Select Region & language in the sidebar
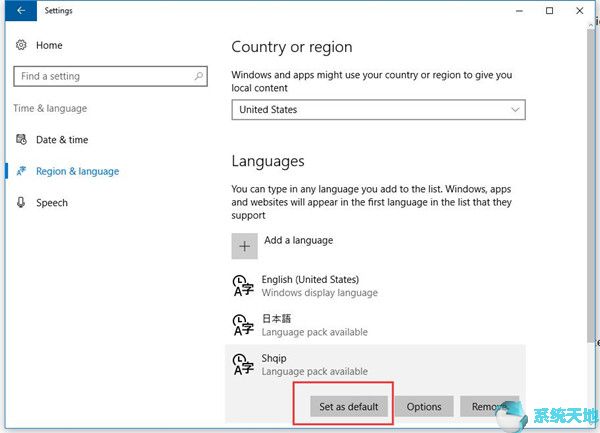This screenshot has height=433, width=600. [77, 171]
